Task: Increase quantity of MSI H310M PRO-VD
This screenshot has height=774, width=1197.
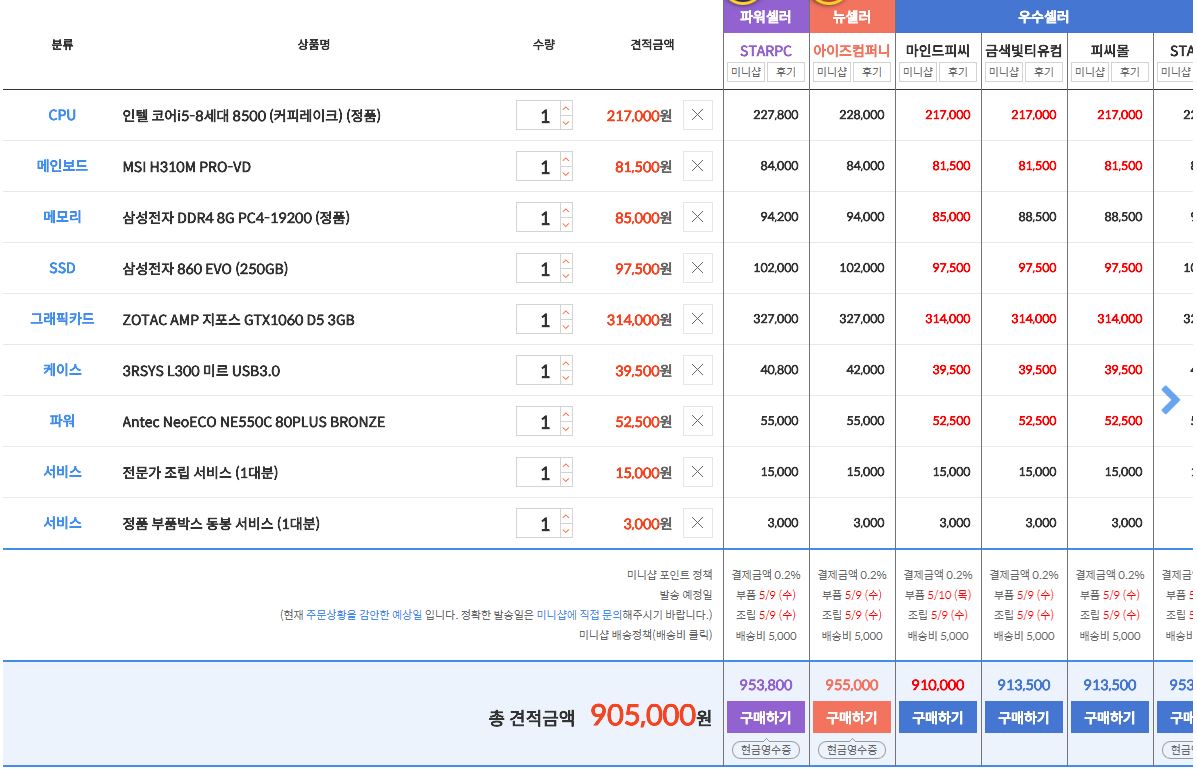Action: coord(566,160)
